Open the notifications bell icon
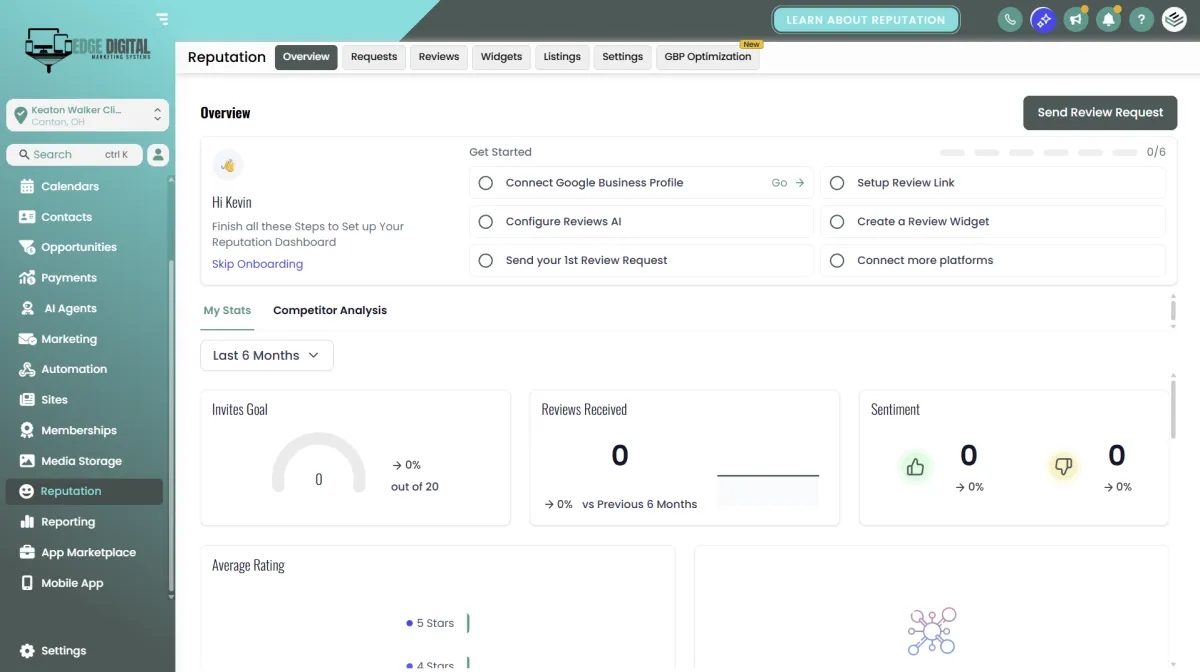This screenshot has width=1200, height=672. point(1107,19)
